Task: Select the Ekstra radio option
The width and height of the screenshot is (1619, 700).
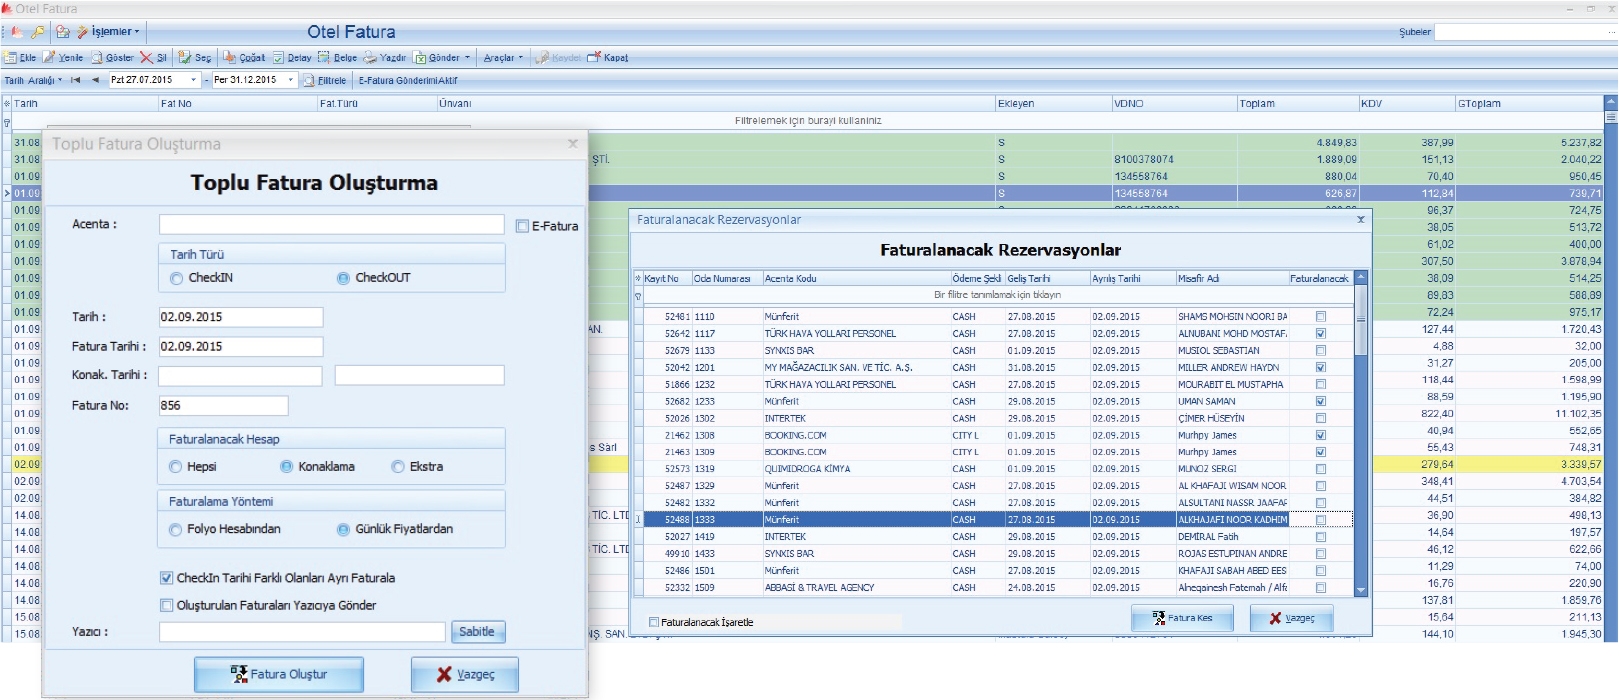Action: tap(398, 467)
